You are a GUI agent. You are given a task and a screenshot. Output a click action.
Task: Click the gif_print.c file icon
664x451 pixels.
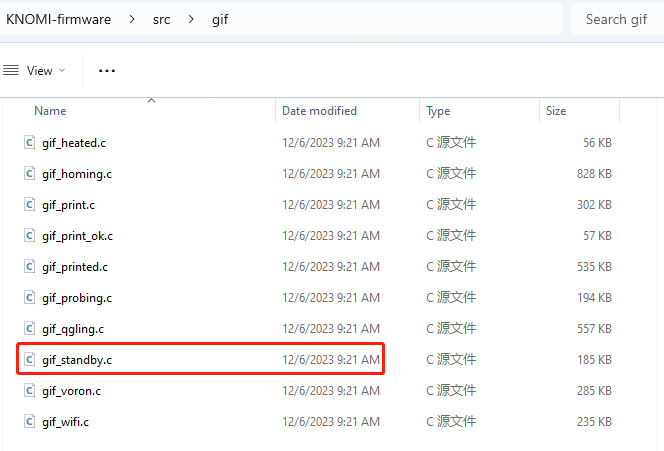(x=30, y=205)
